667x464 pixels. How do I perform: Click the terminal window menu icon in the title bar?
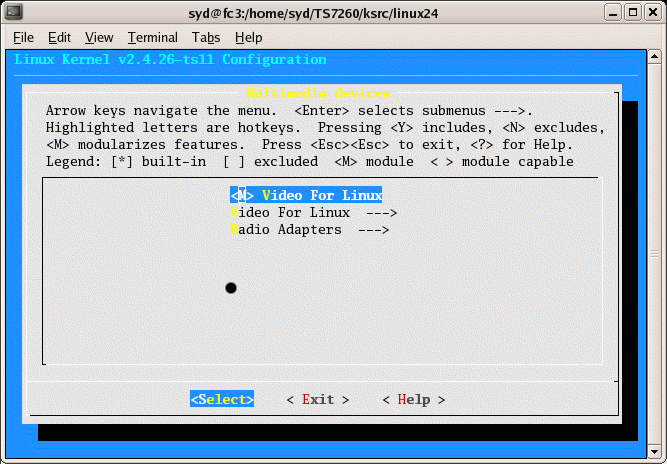click(x=13, y=12)
